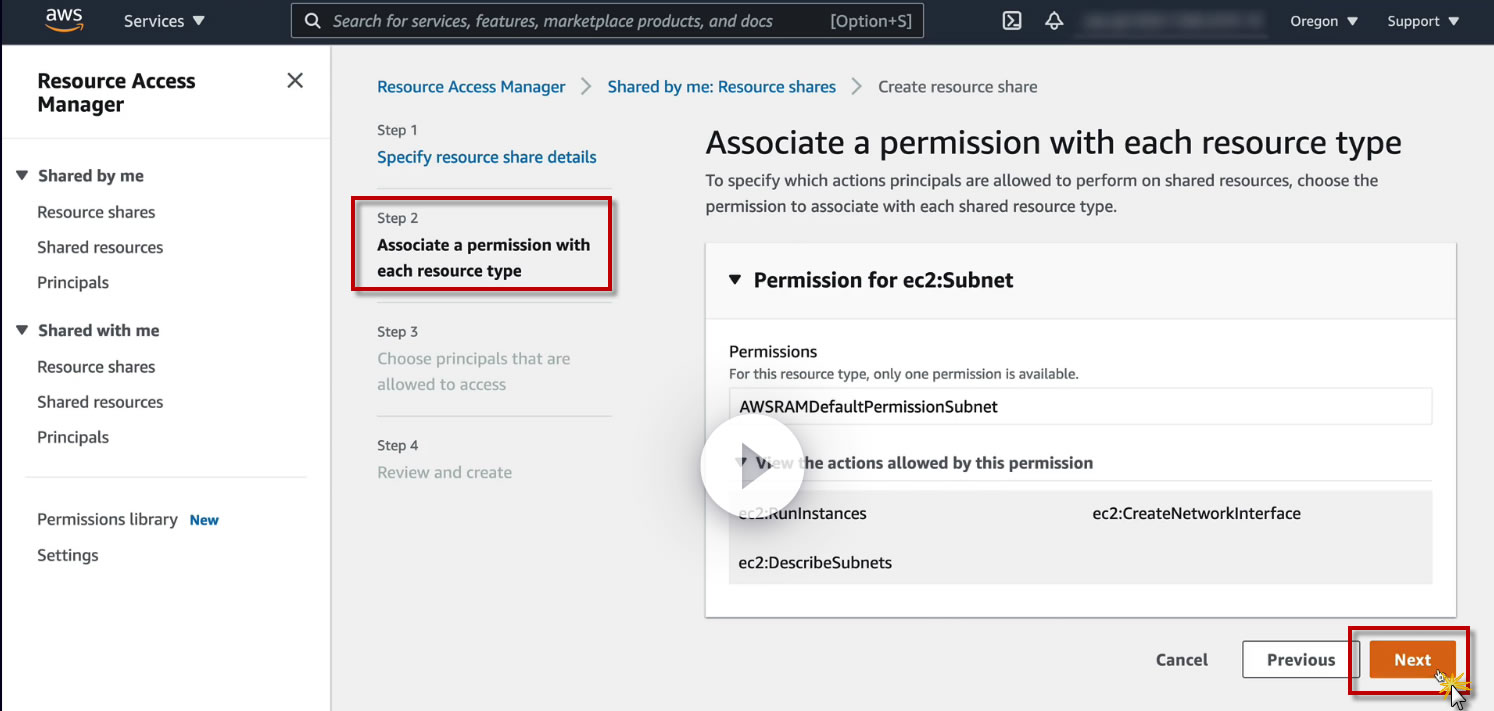Screen dimensions: 1494x711
Task: Open the Resource Access Manager breadcrumb link
Action: [471, 87]
